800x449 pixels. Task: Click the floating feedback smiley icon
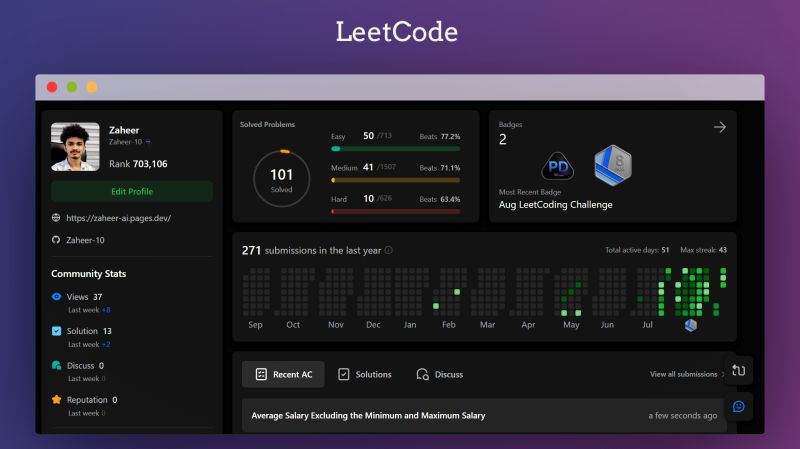pyautogui.click(x=739, y=407)
